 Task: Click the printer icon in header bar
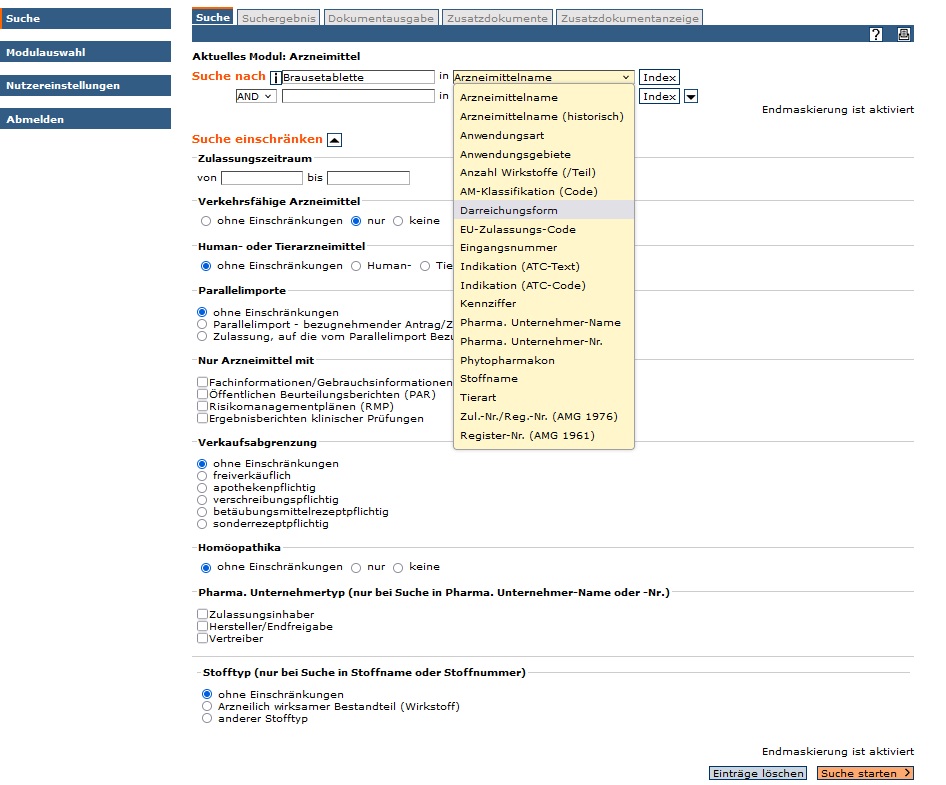[x=904, y=34]
